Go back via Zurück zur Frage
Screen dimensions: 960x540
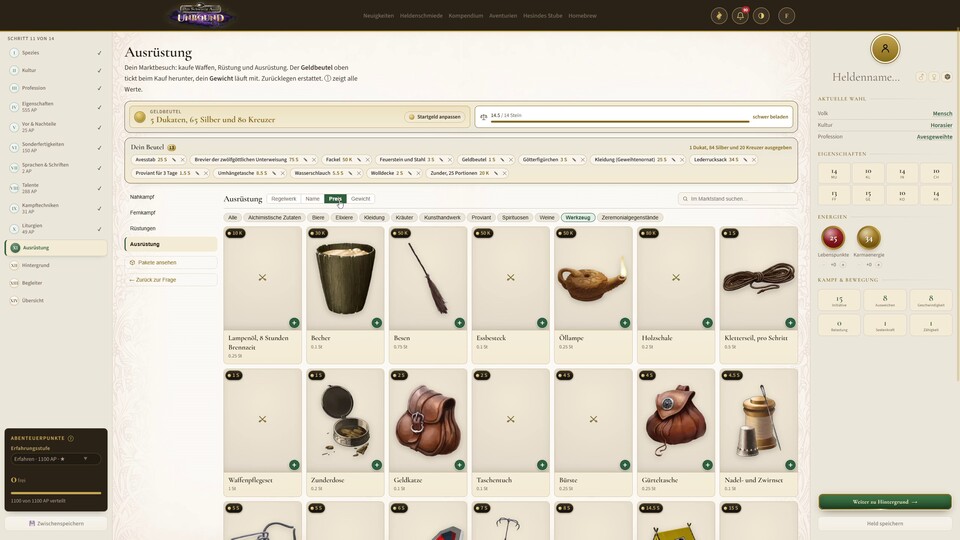pyautogui.click(x=171, y=280)
